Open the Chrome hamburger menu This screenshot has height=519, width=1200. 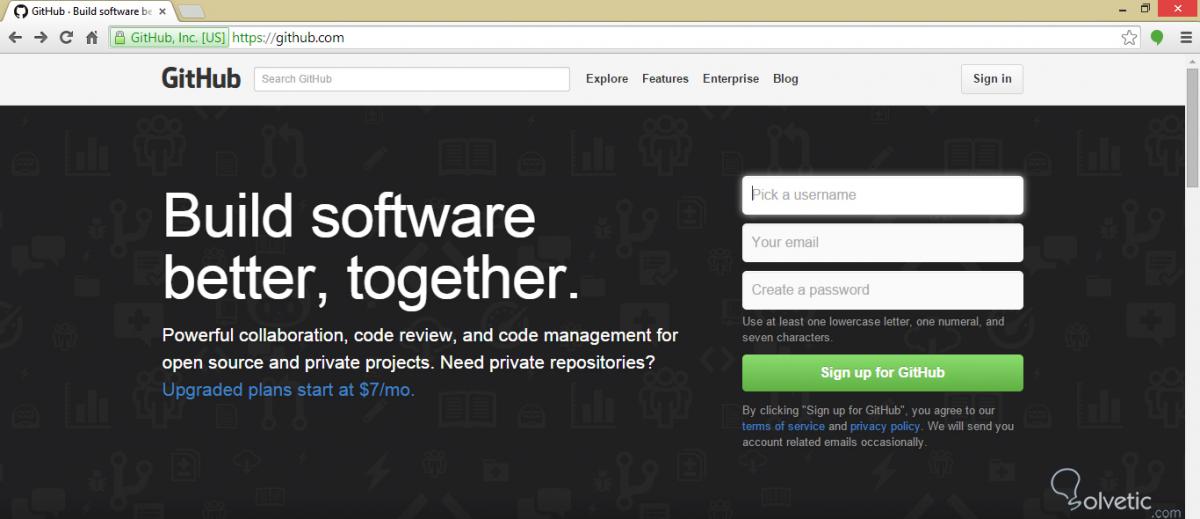click(x=1185, y=38)
